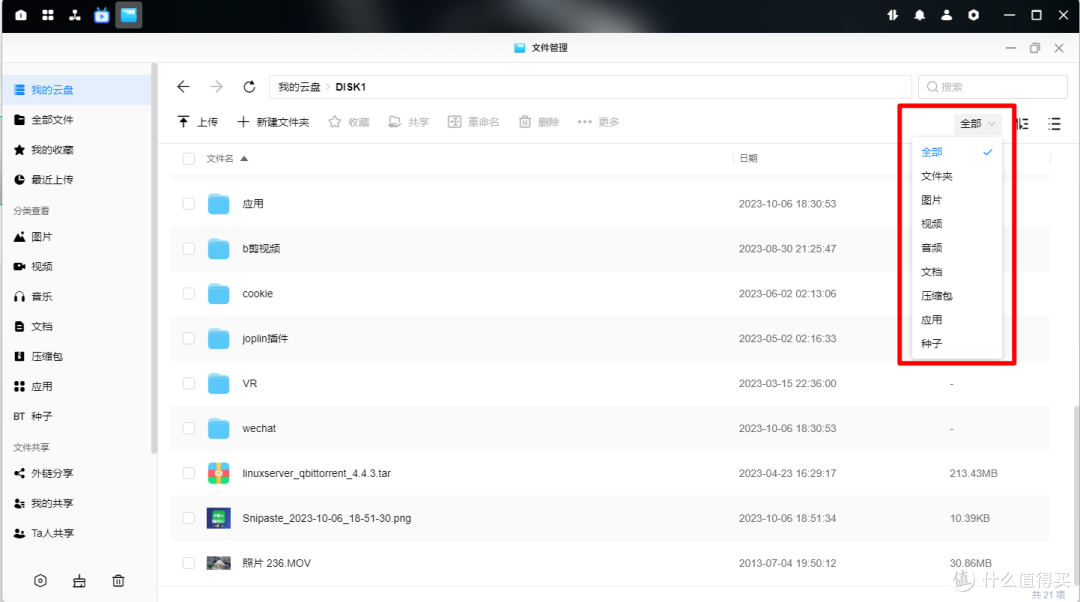The image size is (1080, 602).
Task: Check the VR folder checkbox
Action: coord(189,384)
